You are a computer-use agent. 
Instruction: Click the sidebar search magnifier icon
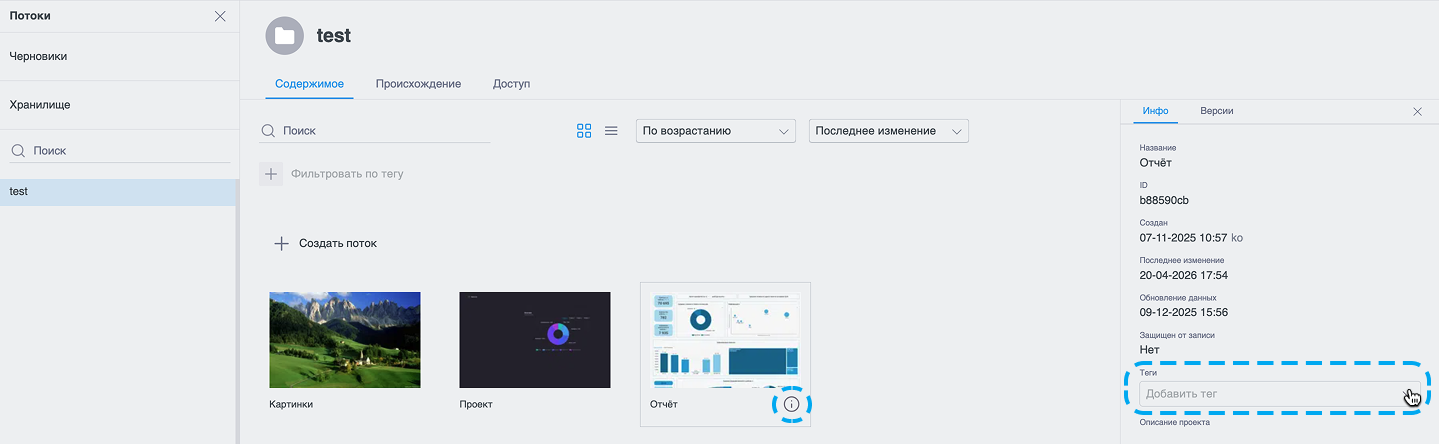(x=18, y=150)
